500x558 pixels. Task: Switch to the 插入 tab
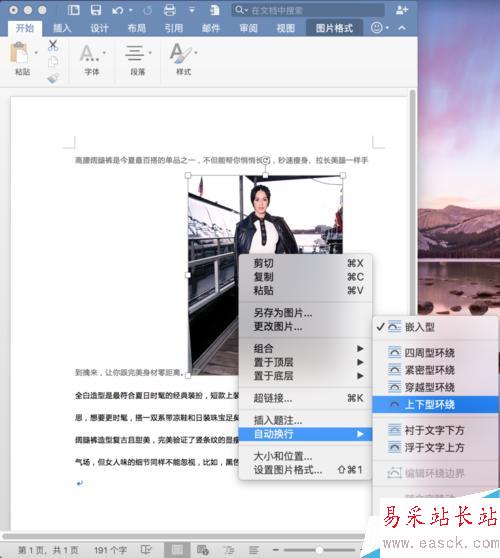pyautogui.click(x=62, y=28)
